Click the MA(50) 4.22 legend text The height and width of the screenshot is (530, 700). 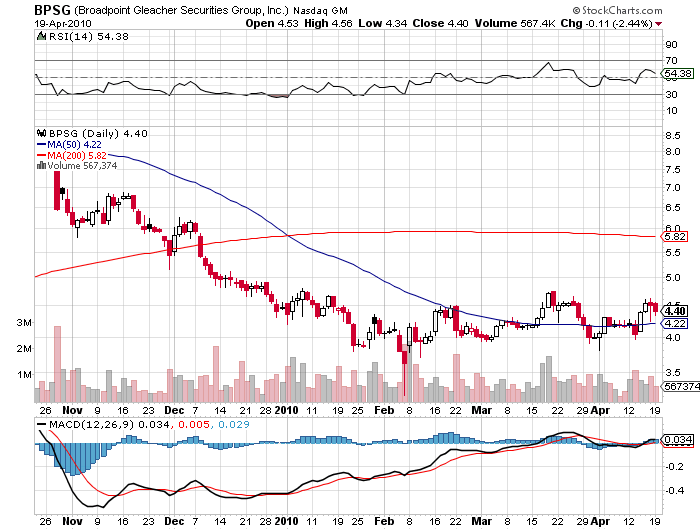(74, 145)
